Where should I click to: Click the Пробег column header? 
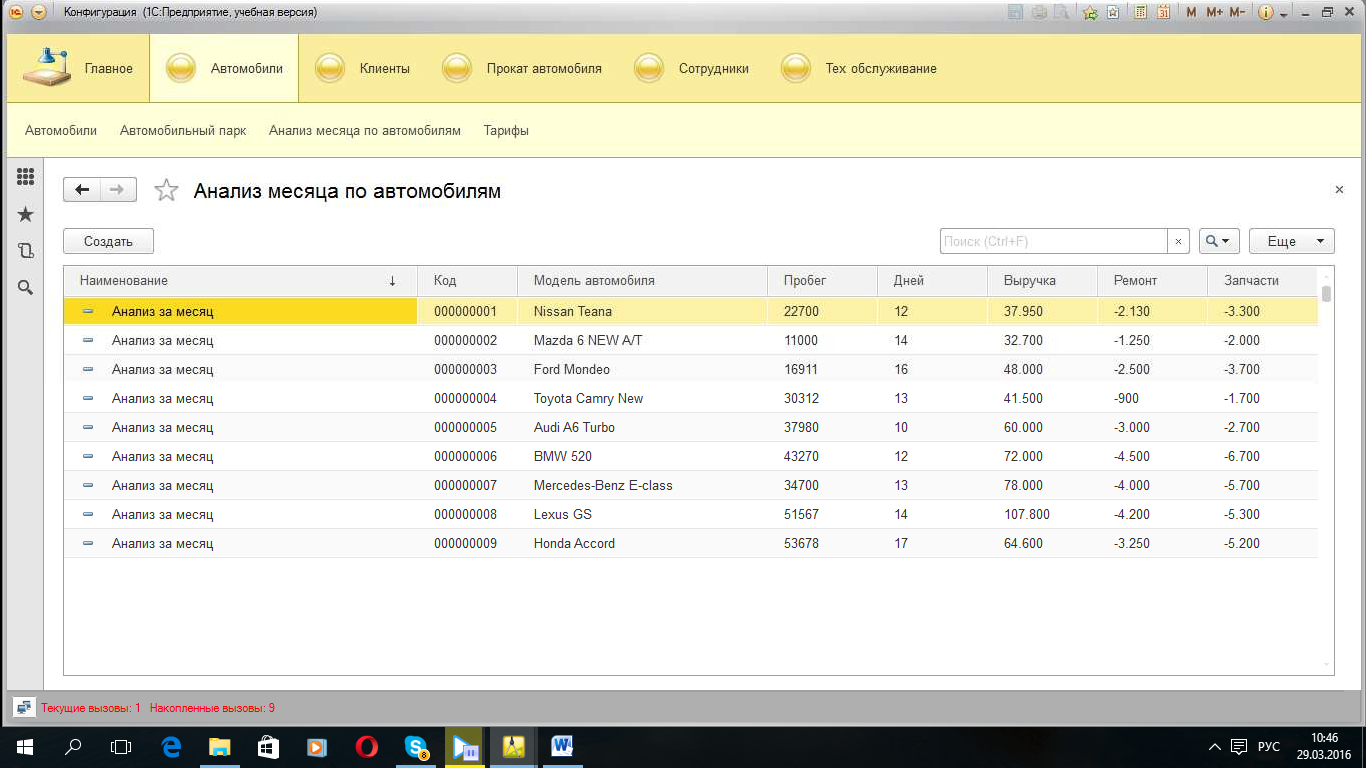tap(822, 280)
